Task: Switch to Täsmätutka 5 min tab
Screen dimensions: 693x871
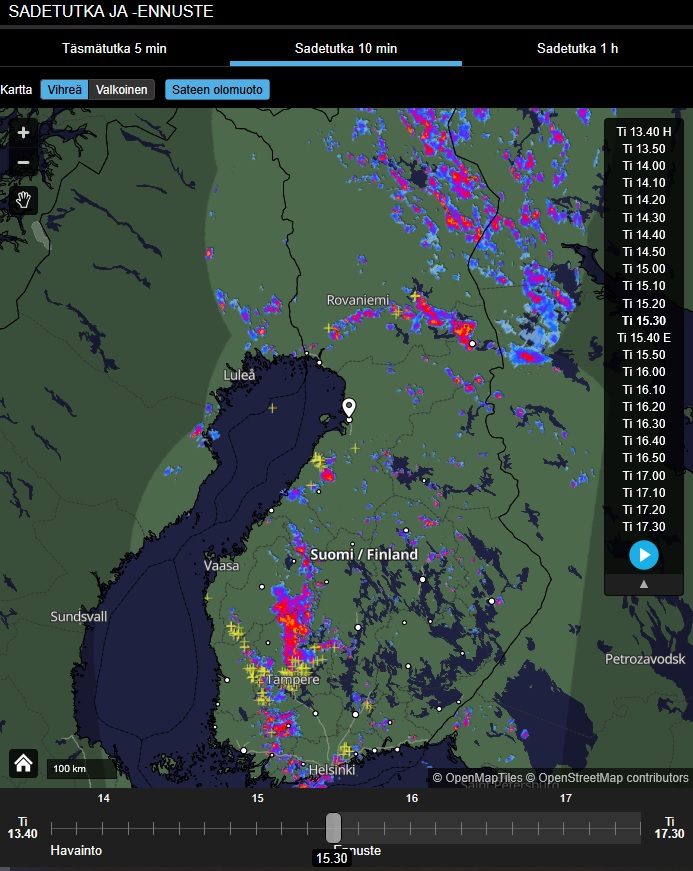Action: 114,48
